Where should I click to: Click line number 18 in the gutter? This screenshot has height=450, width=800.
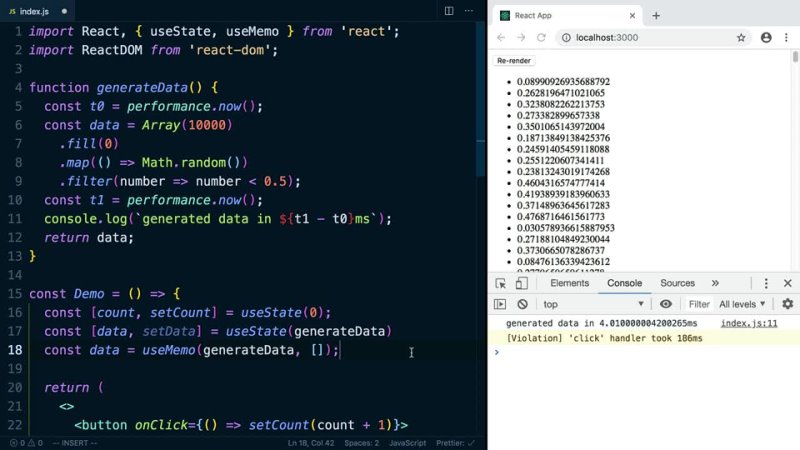(15, 350)
